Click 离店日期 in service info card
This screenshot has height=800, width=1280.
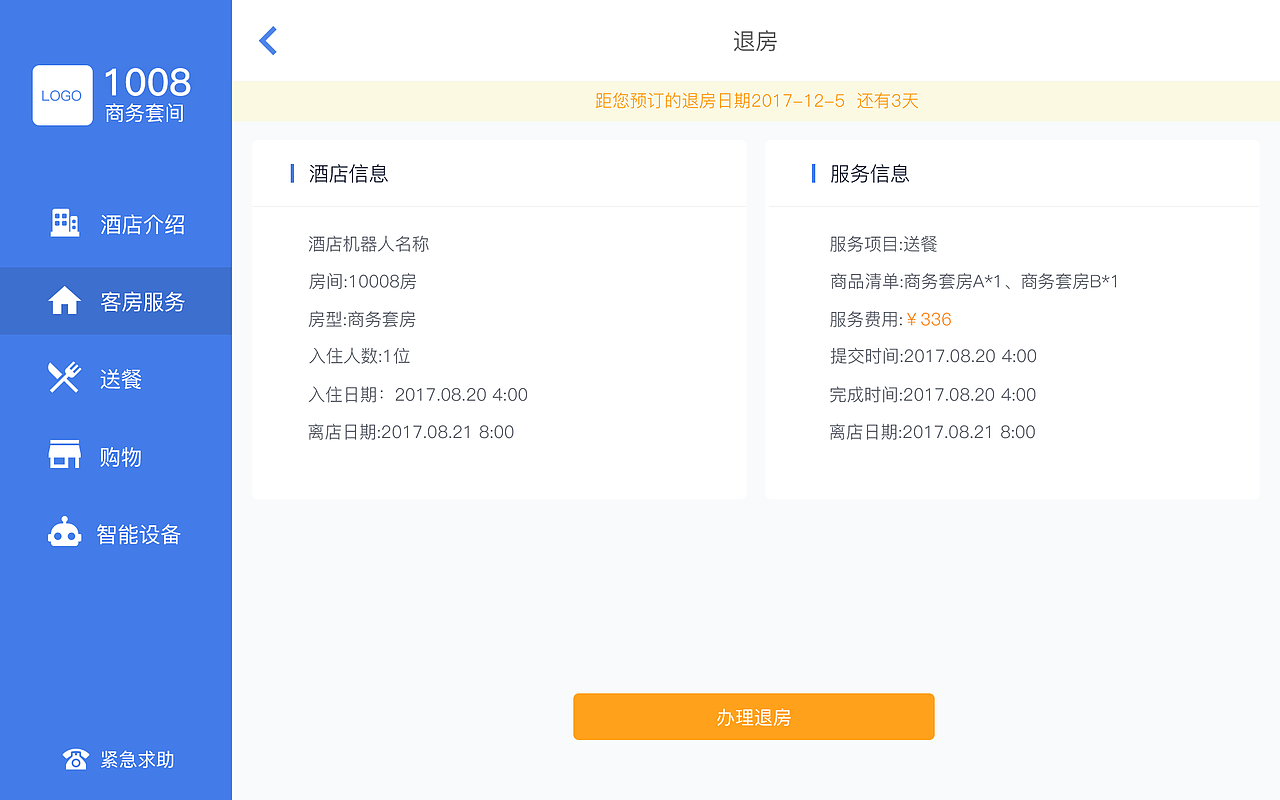pos(932,432)
